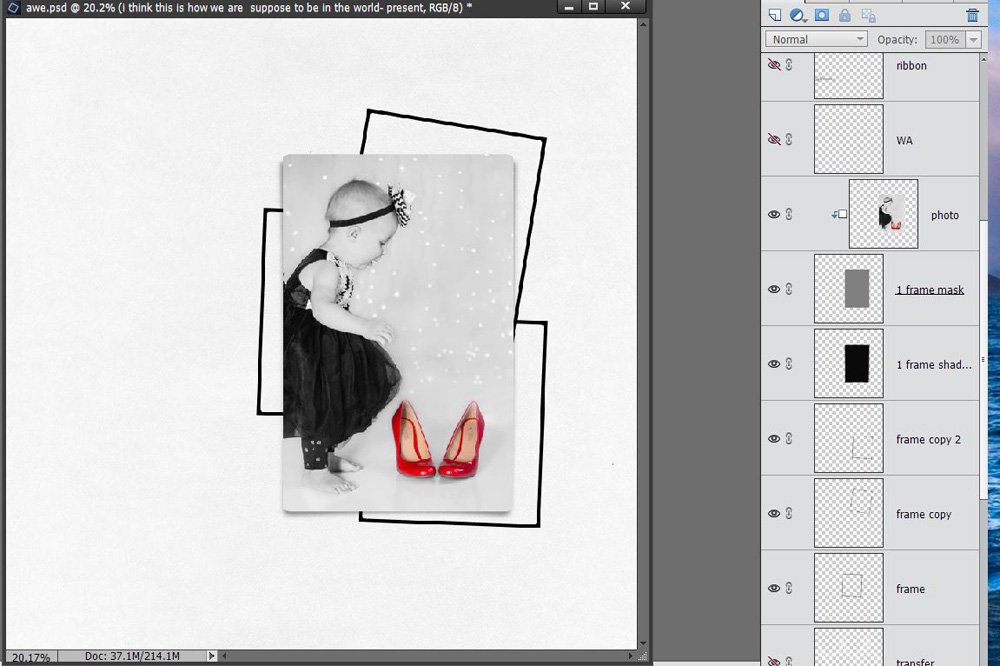Hide the frame copy layer

point(774,513)
